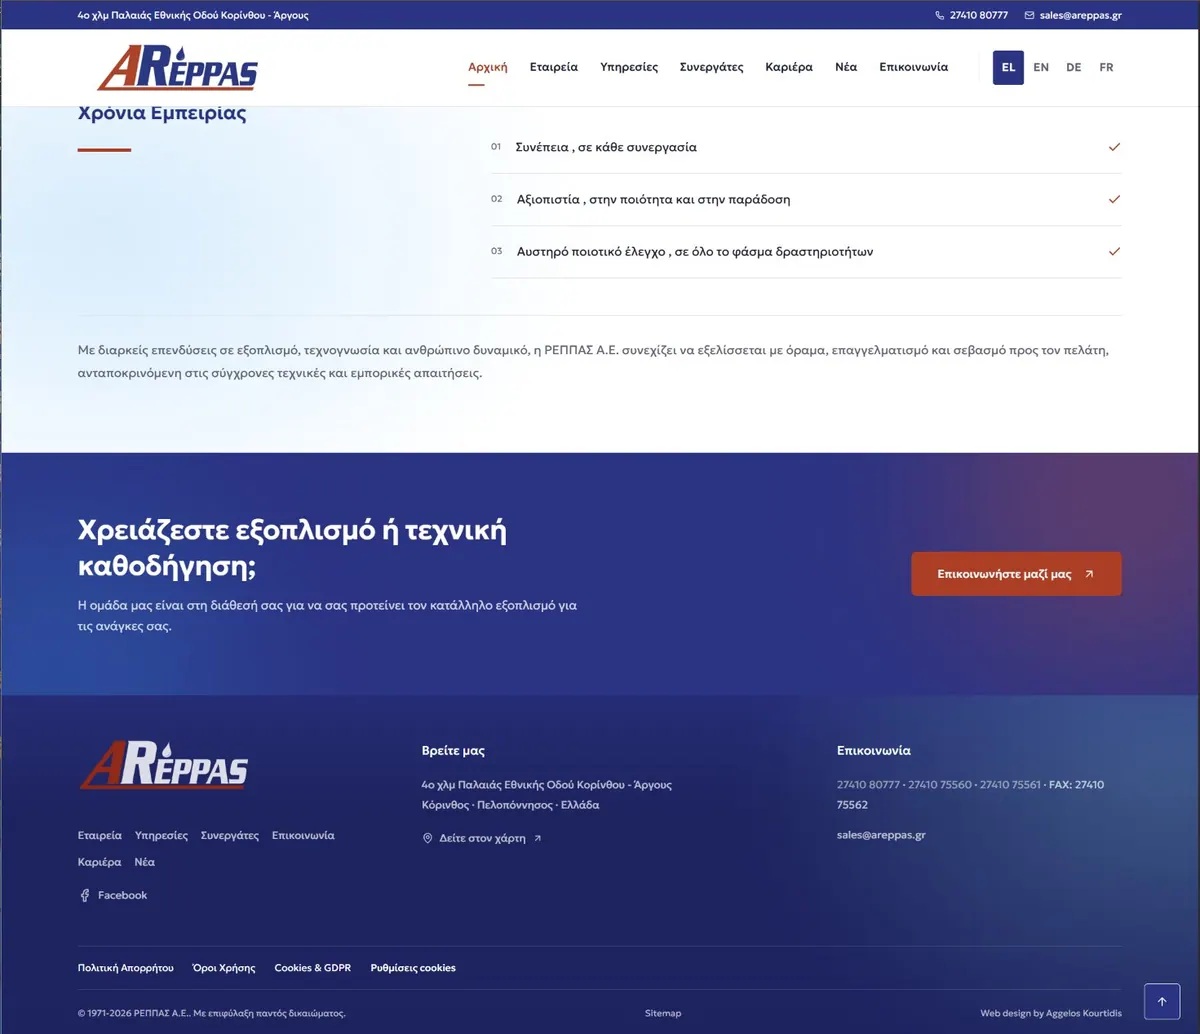Click the AREPPAS logo in the header
The image size is (1200, 1034).
[177, 68]
